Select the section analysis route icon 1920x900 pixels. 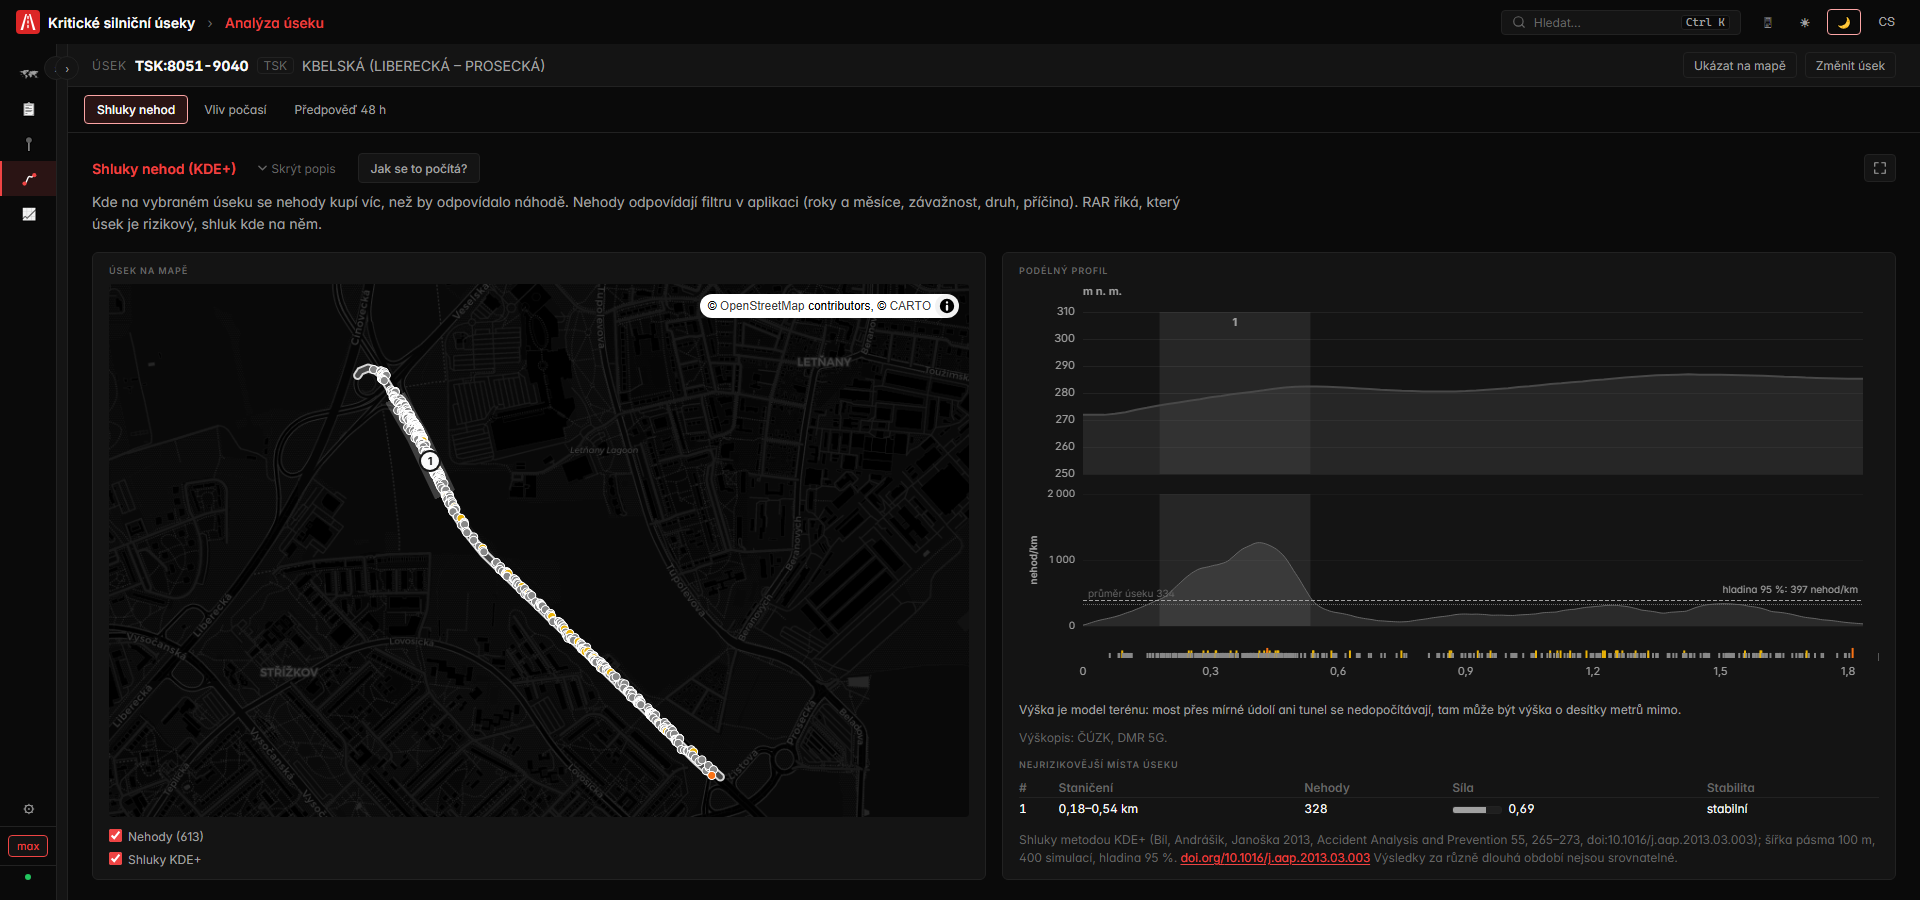coord(29,179)
